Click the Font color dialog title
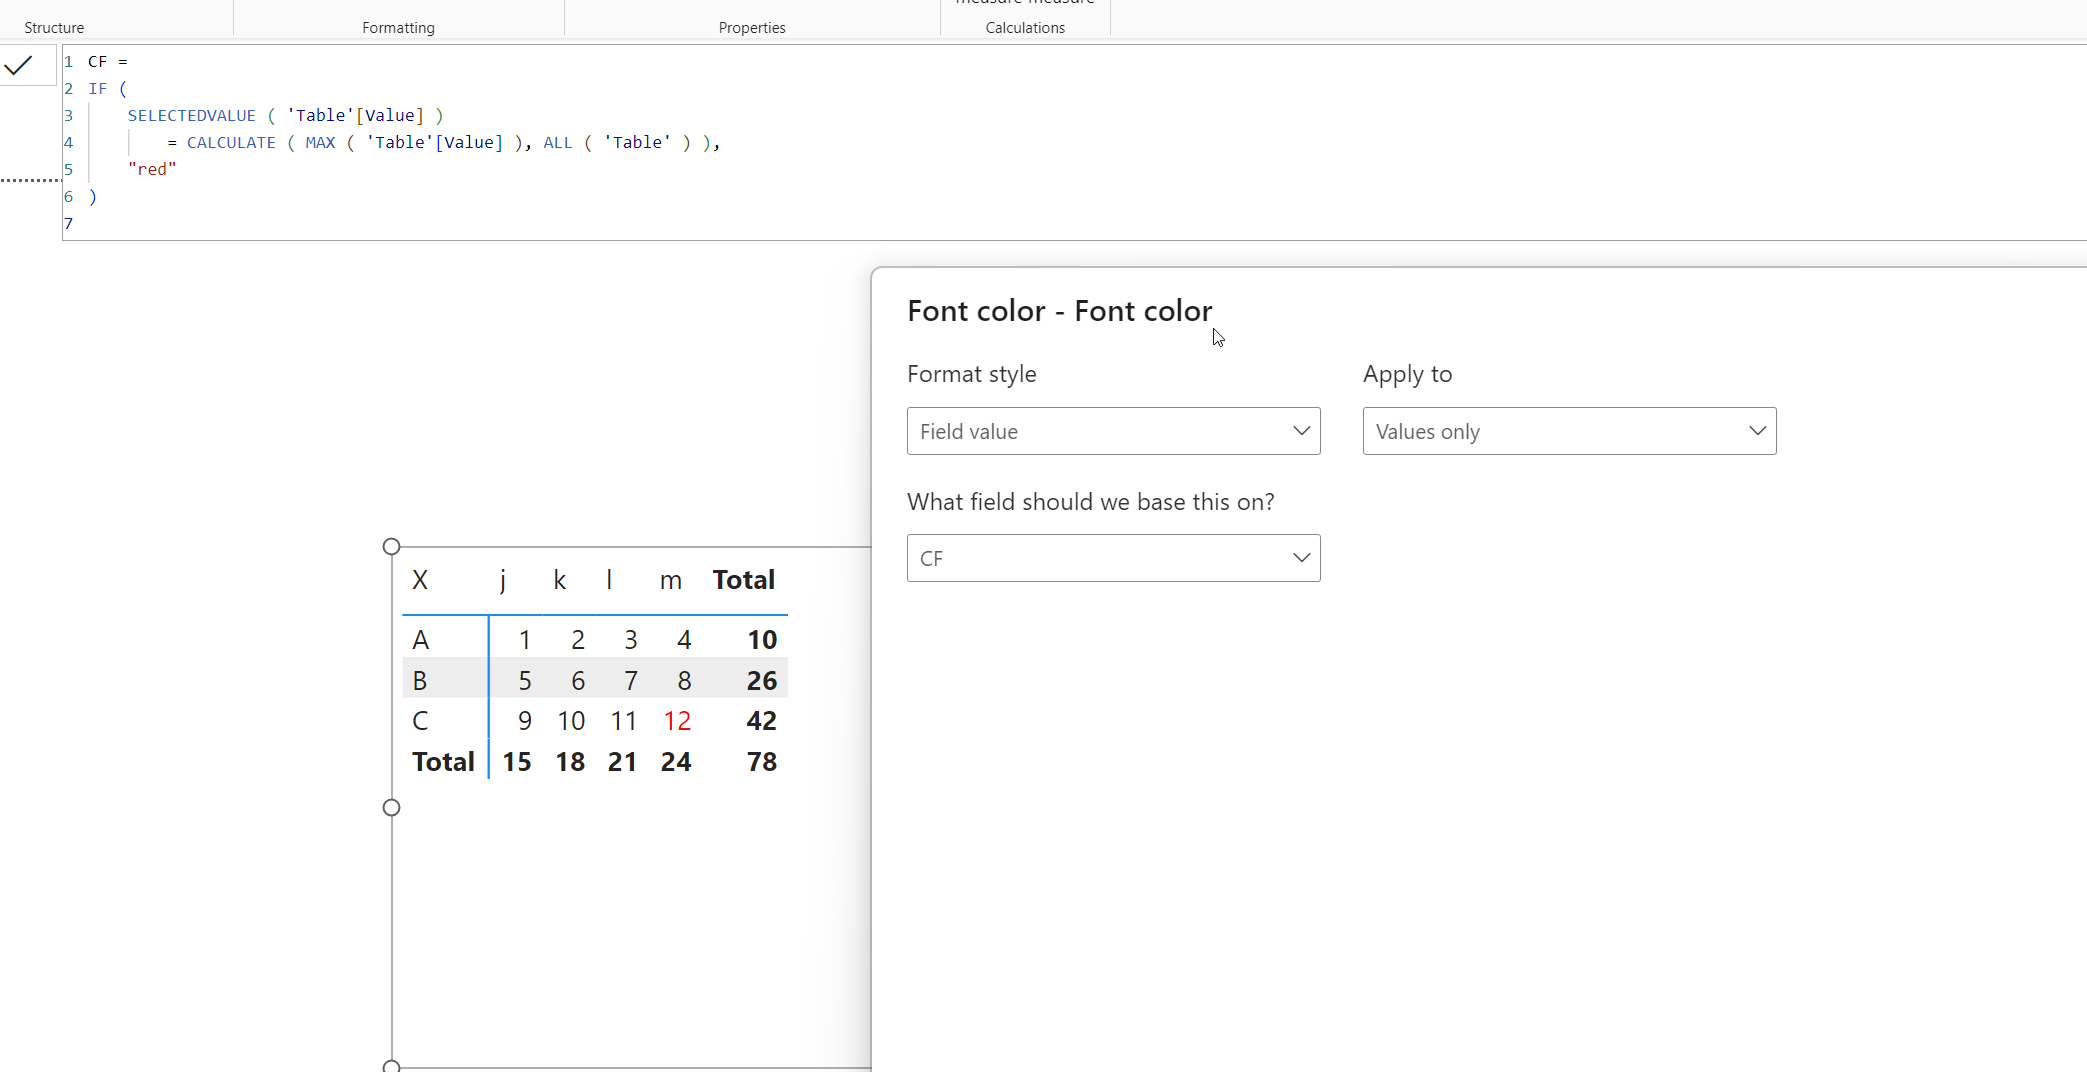The height and width of the screenshot is (1072, 2087). click(1059, 311)
